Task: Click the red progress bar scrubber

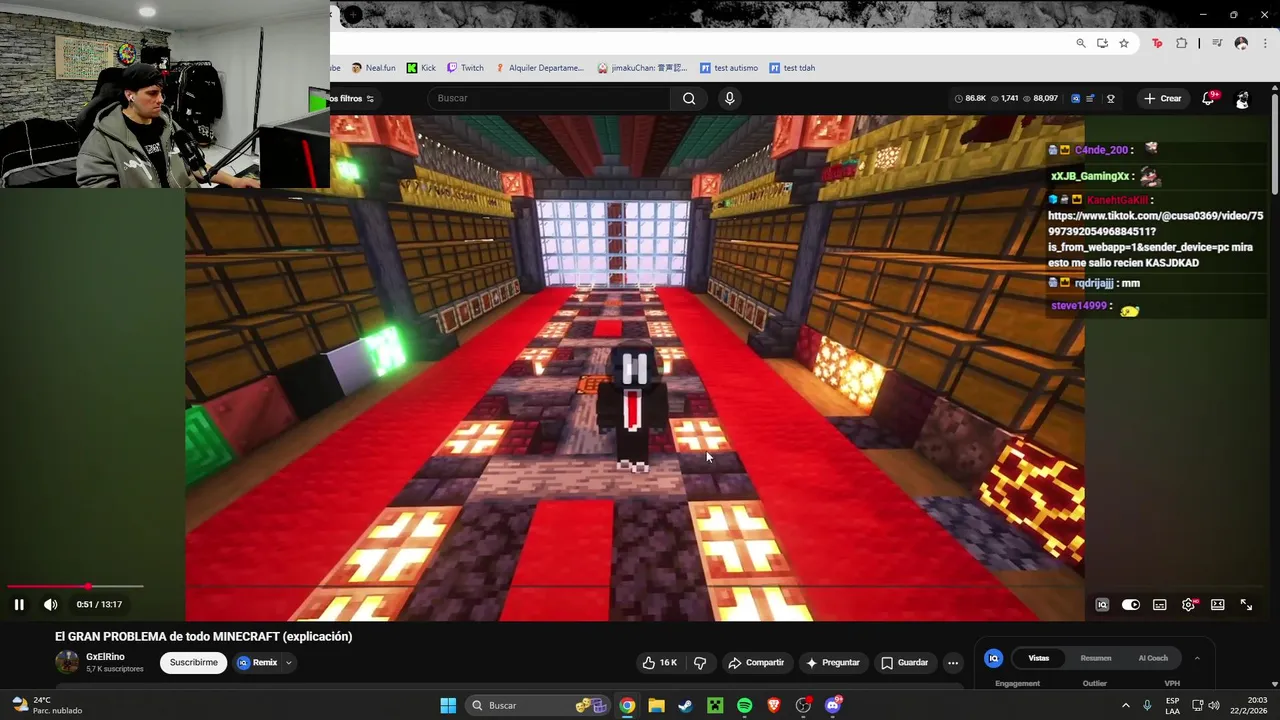Action: point(88,587)
